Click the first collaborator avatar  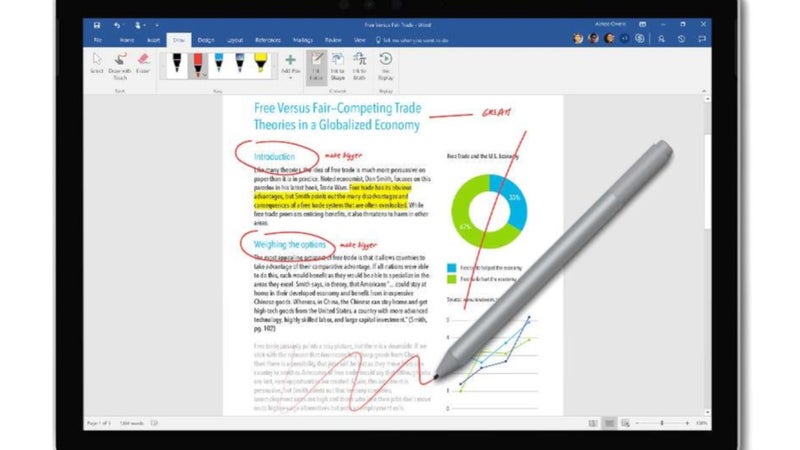(x=578, y=39)
